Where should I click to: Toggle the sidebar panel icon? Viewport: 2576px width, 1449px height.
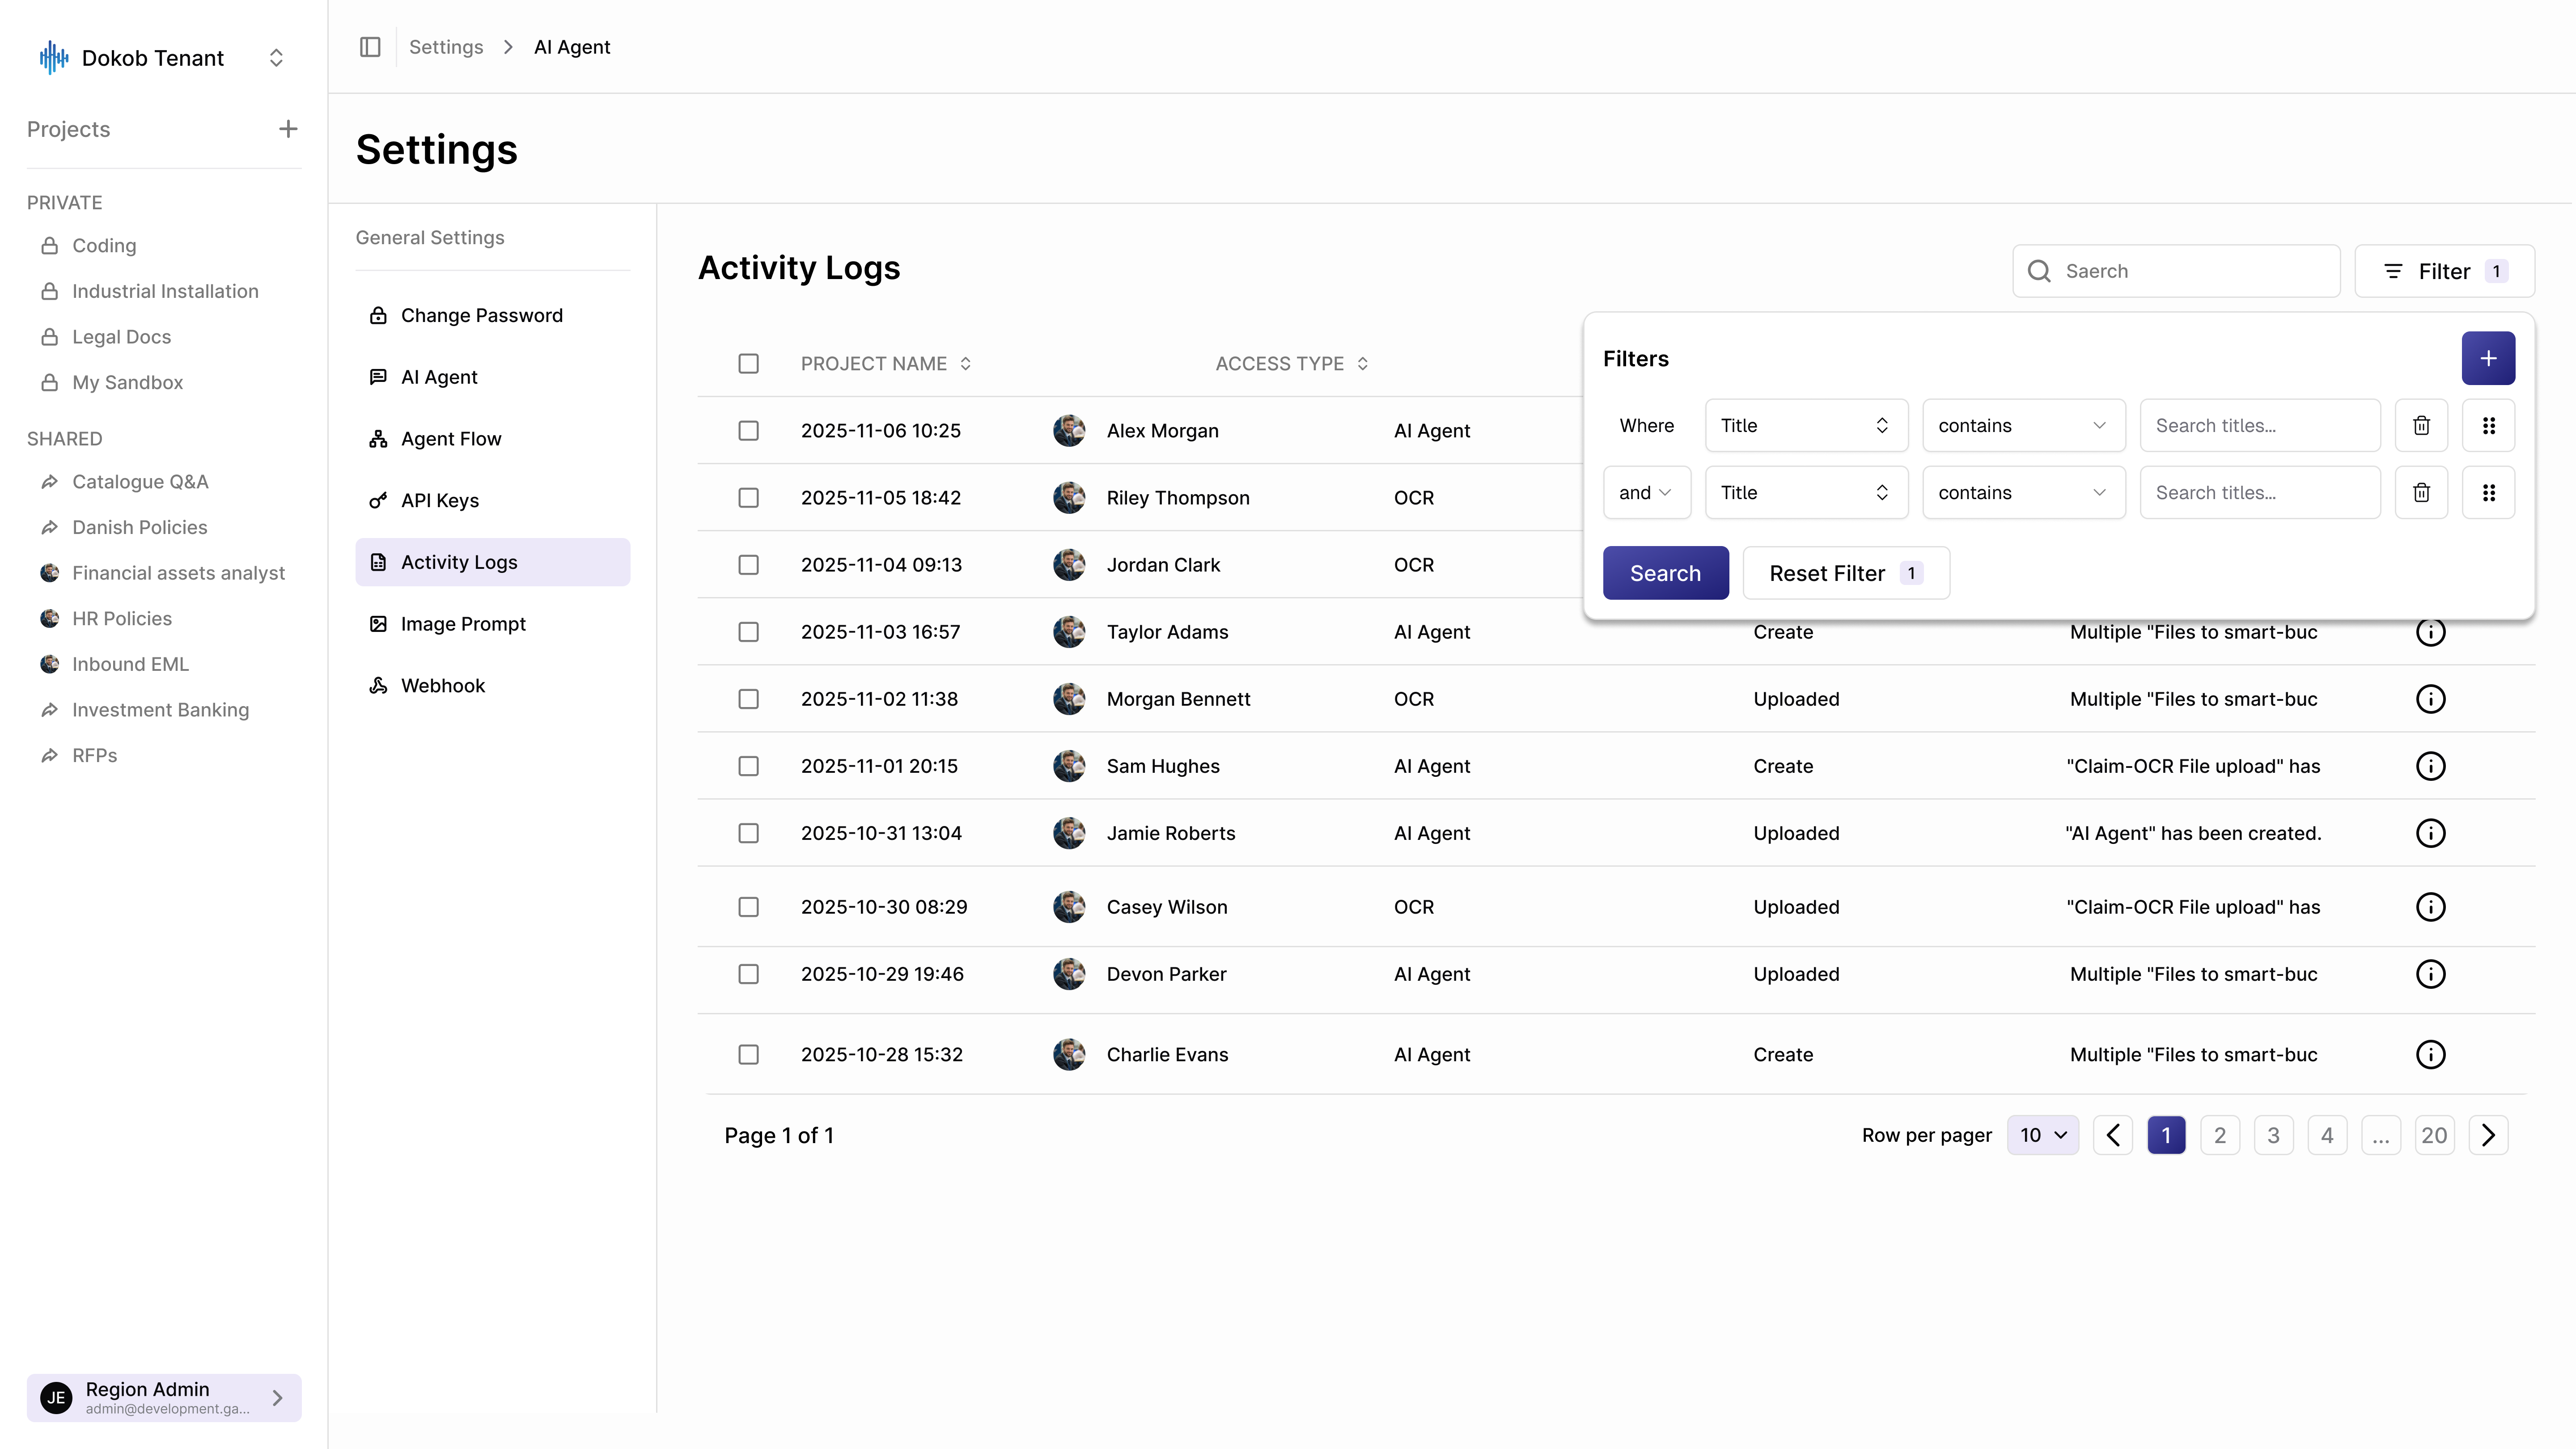[x=370, y=47]
